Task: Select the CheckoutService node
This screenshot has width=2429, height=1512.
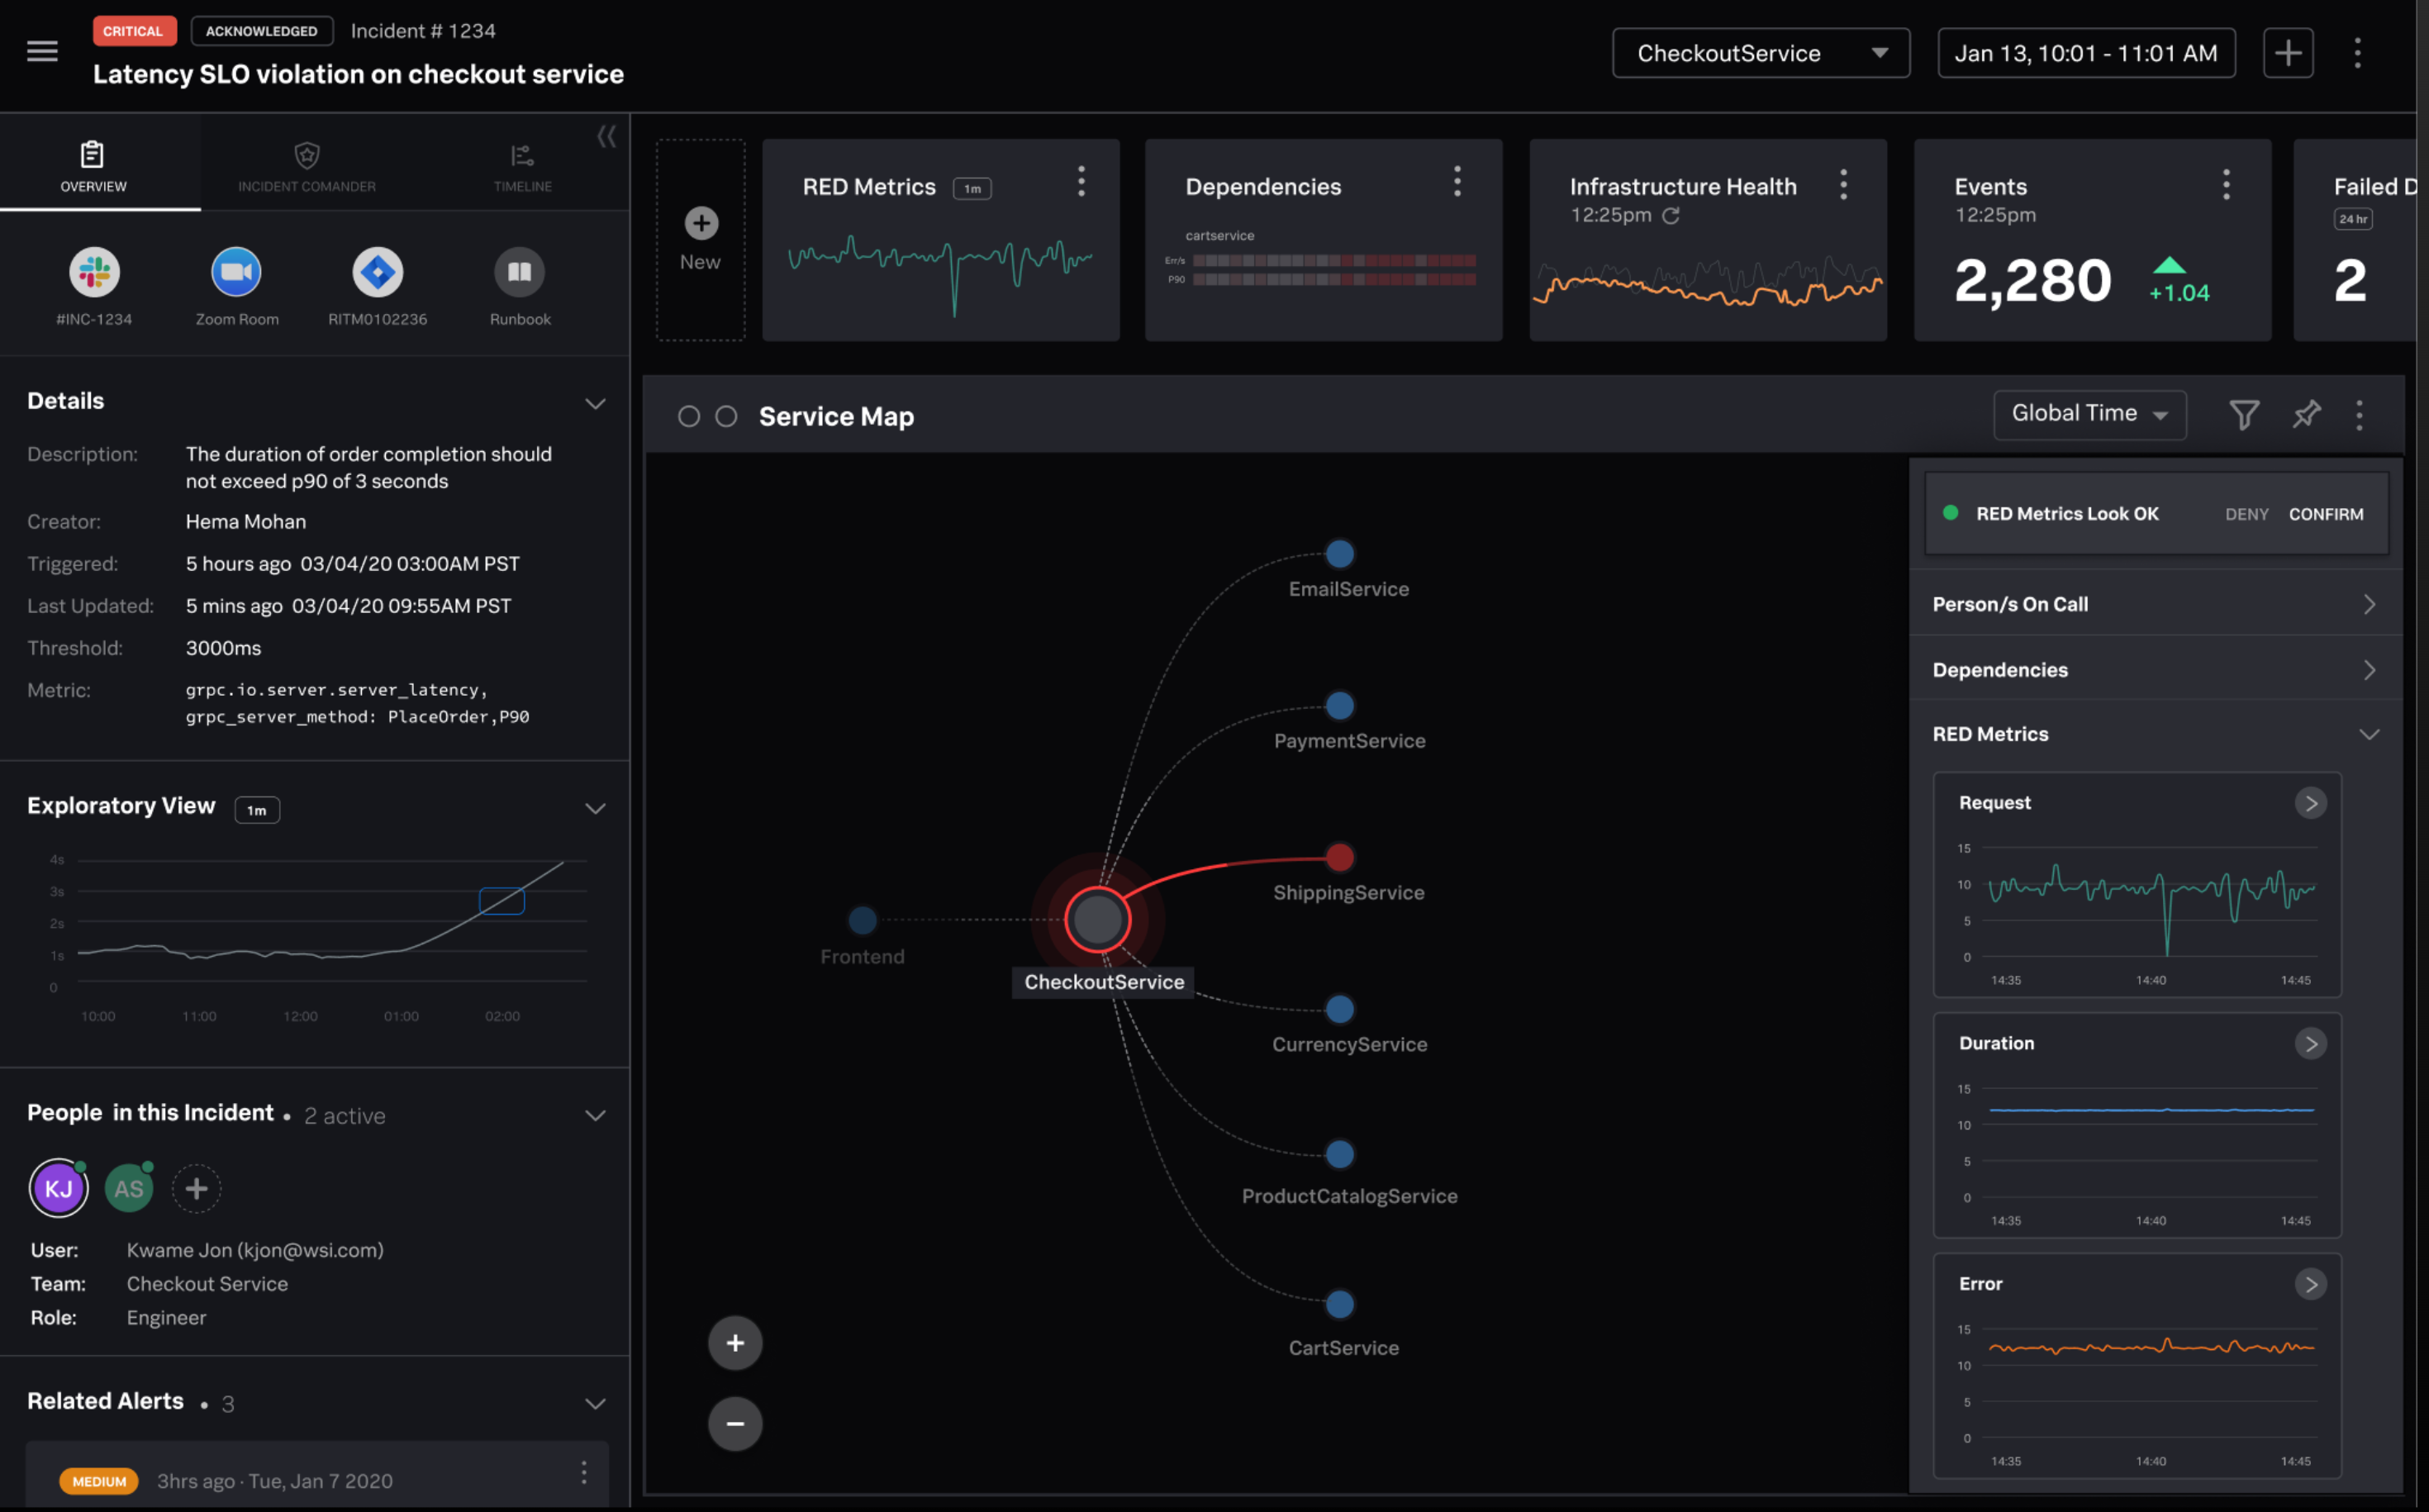Action: point(1098,920)
